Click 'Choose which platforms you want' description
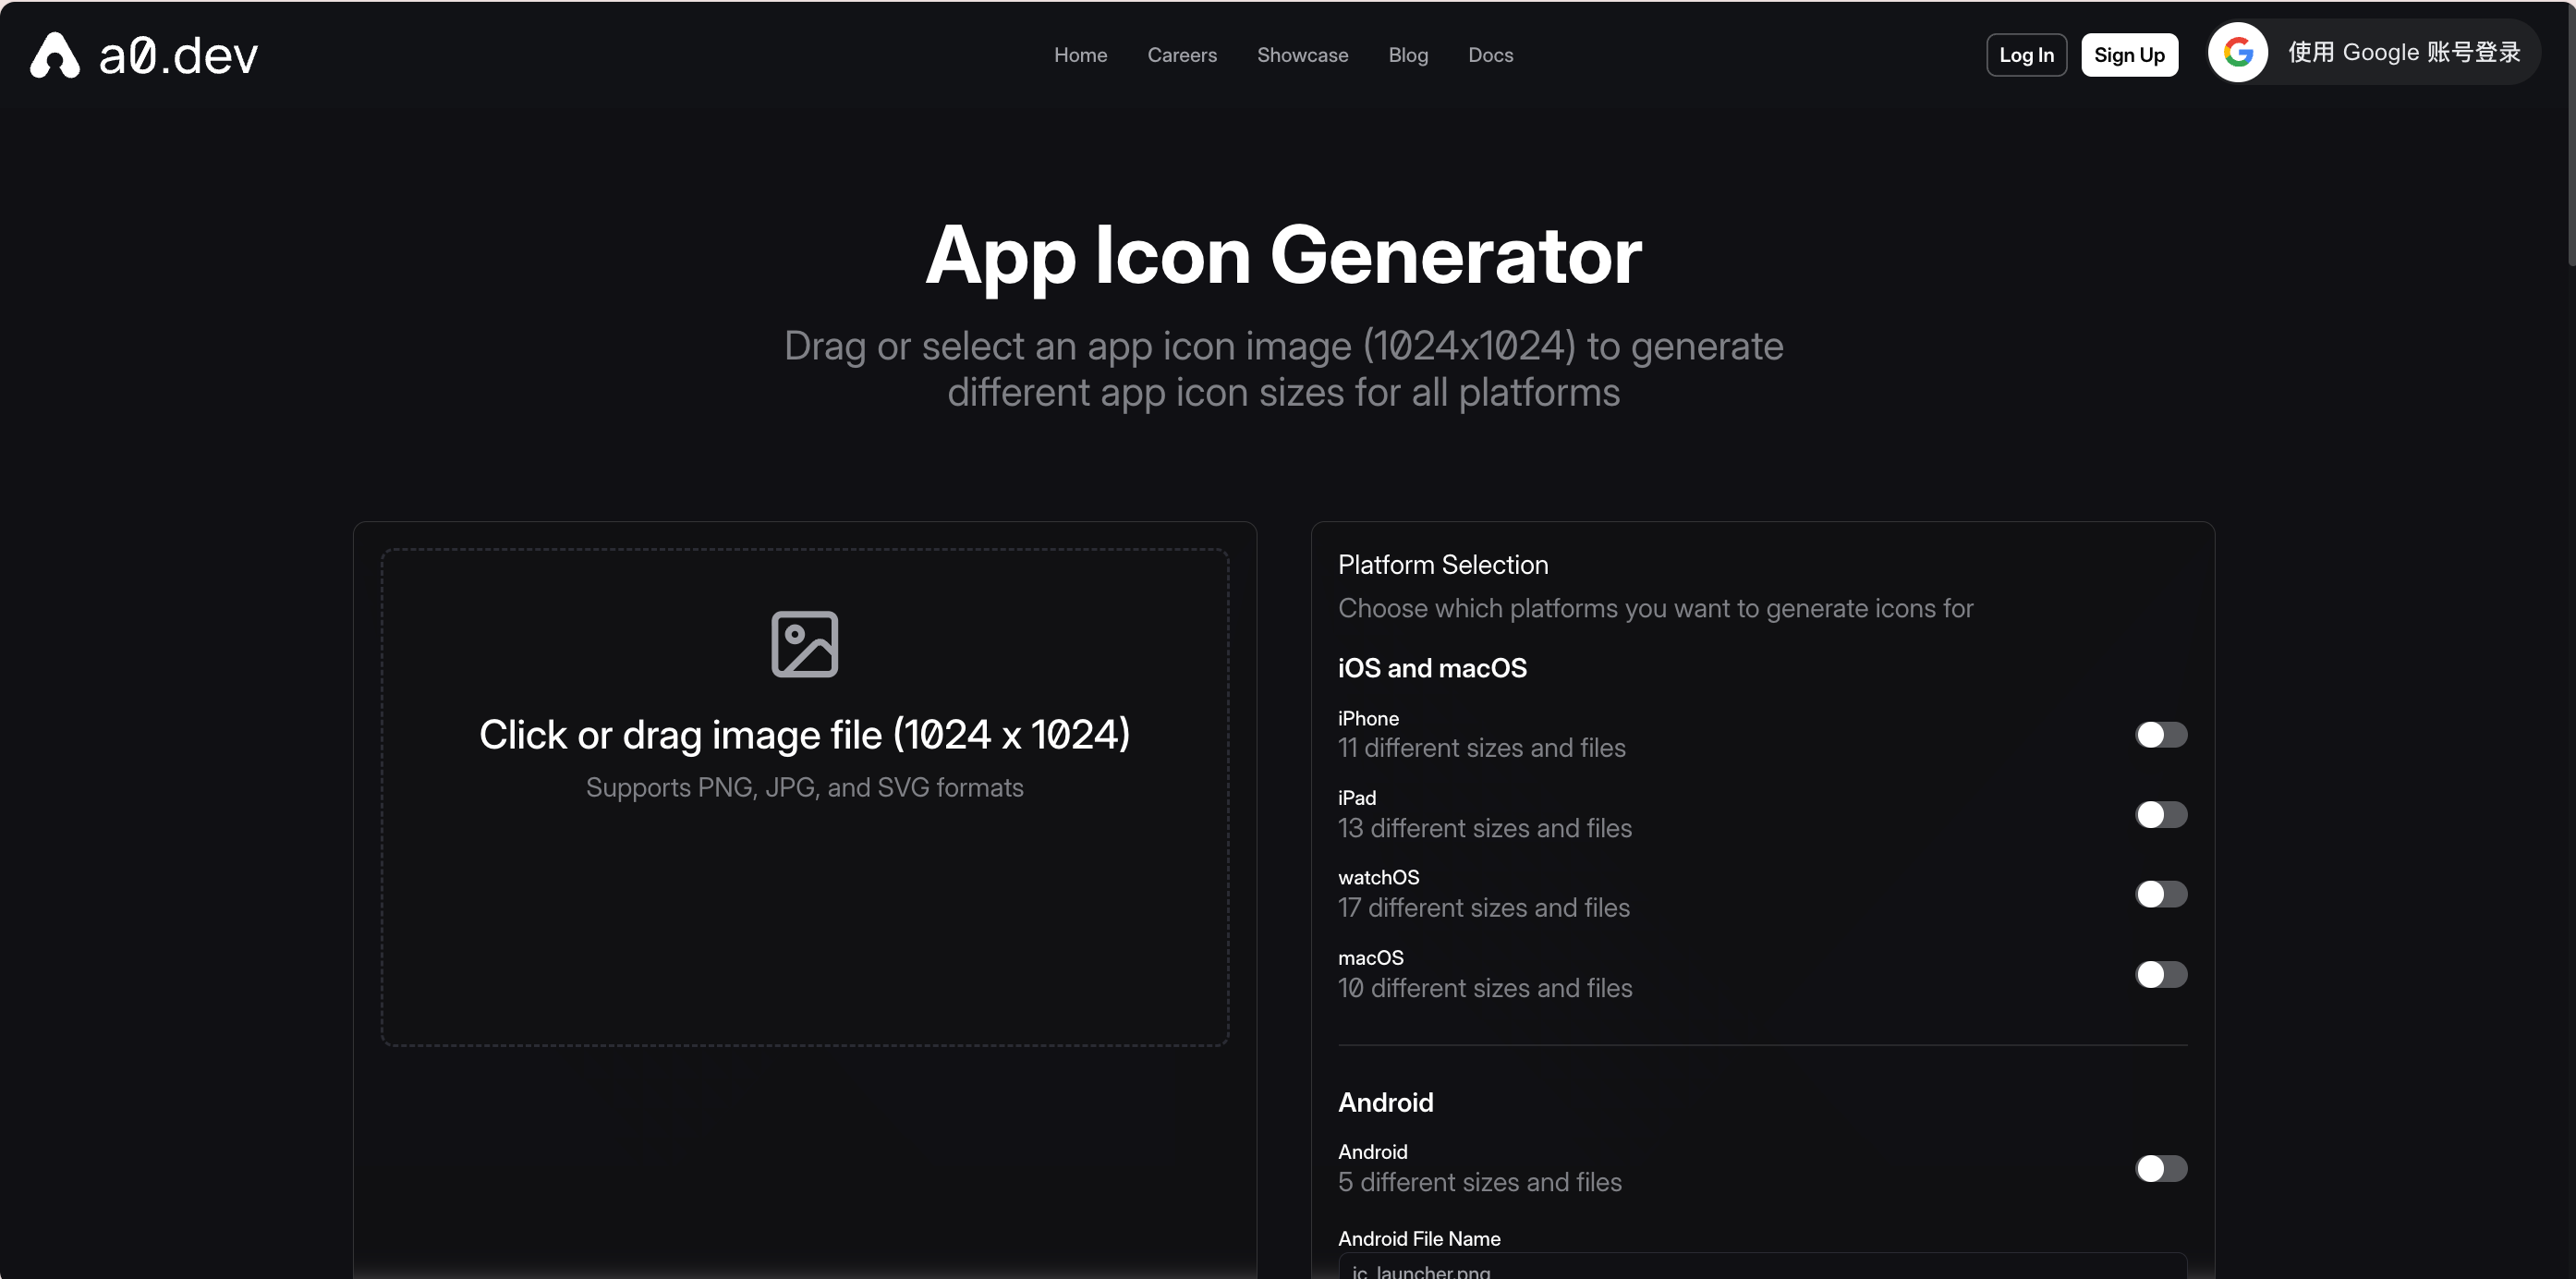Screen dimensions: 2576x1279 pos(1655,608)
